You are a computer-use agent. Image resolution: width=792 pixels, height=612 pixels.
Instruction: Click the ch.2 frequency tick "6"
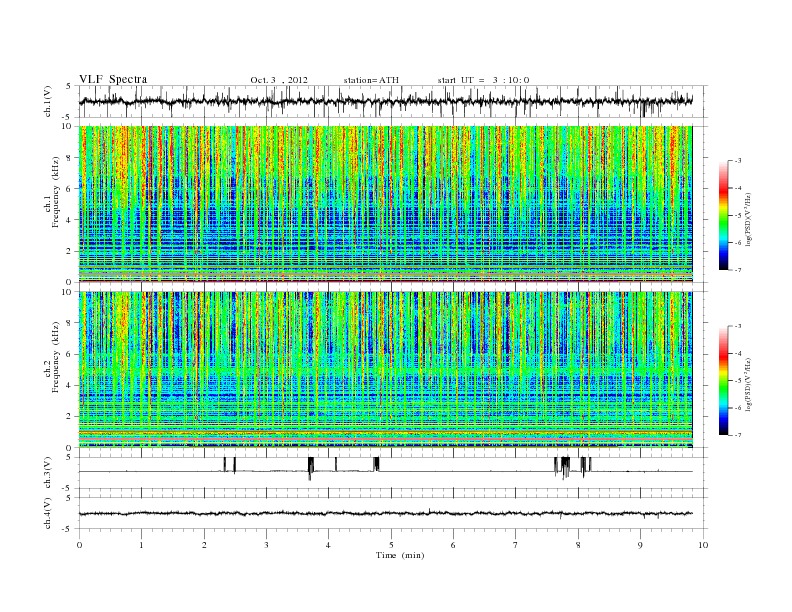(69, 354)
